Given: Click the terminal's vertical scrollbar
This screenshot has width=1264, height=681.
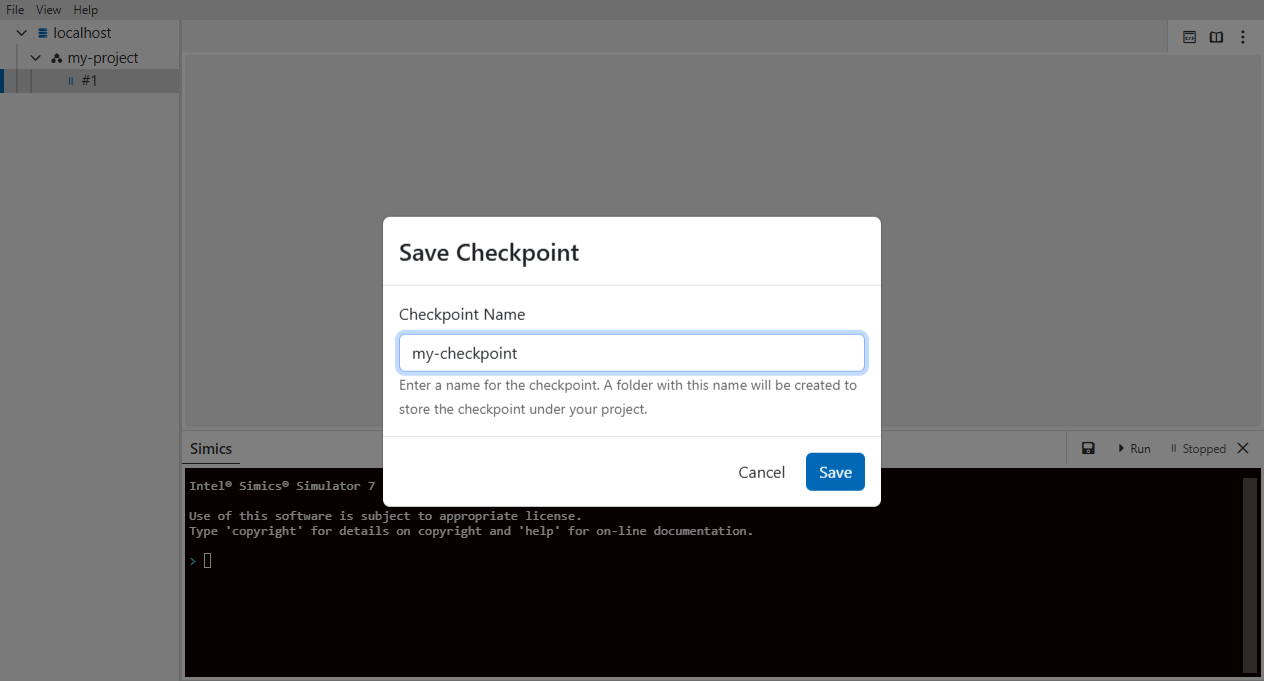Looking at the screenshot, I should [x=1249, y=574].
